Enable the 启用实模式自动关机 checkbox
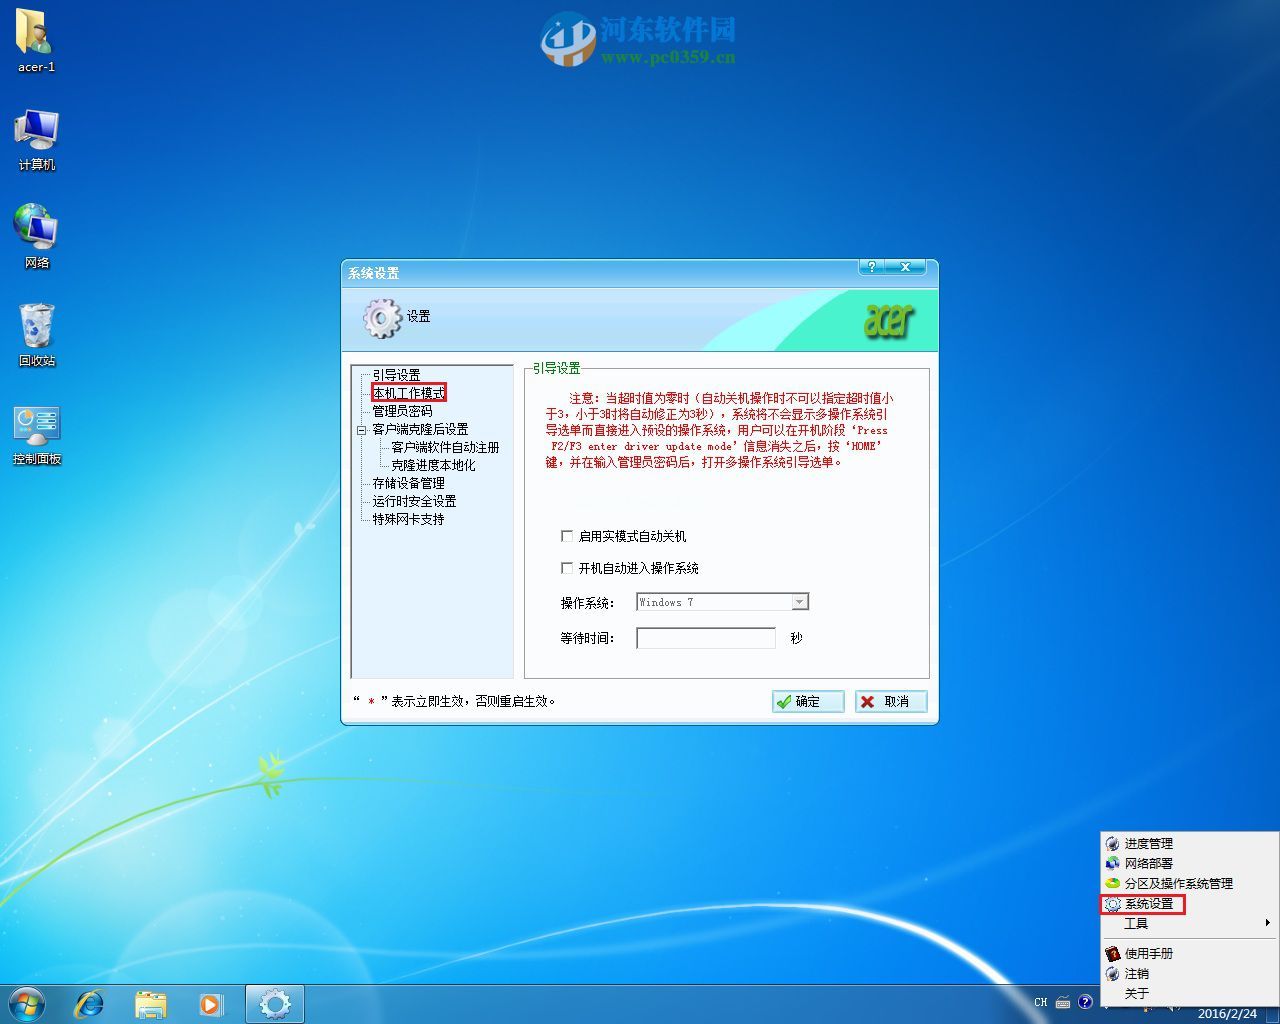Screen dimensions: 1280x1024 tap(567, 536)
